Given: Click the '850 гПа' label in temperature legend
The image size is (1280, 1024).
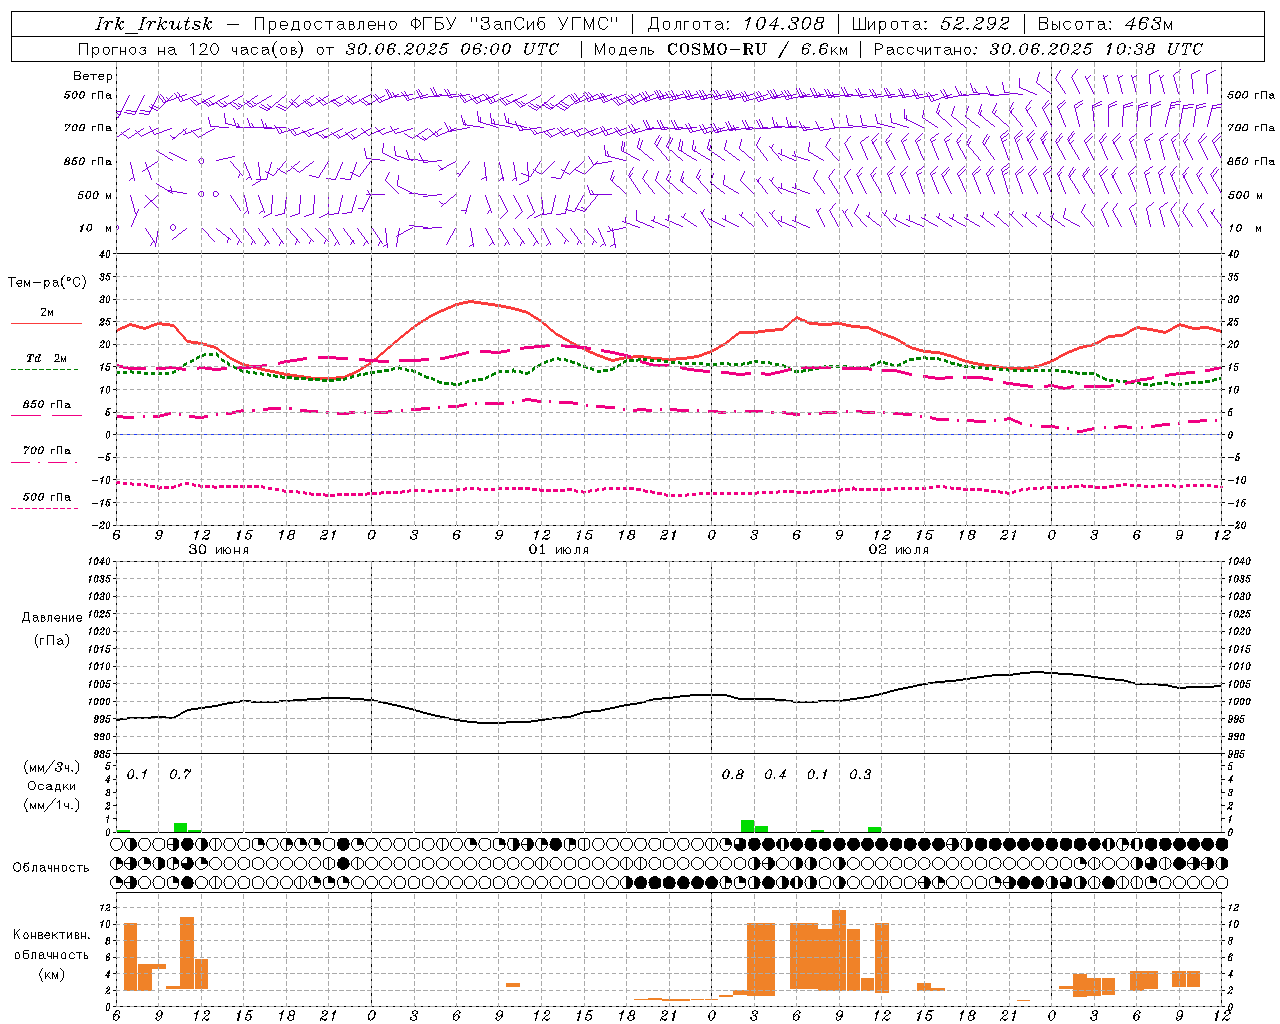Looking at the screenshot, I should pos(47,405).
